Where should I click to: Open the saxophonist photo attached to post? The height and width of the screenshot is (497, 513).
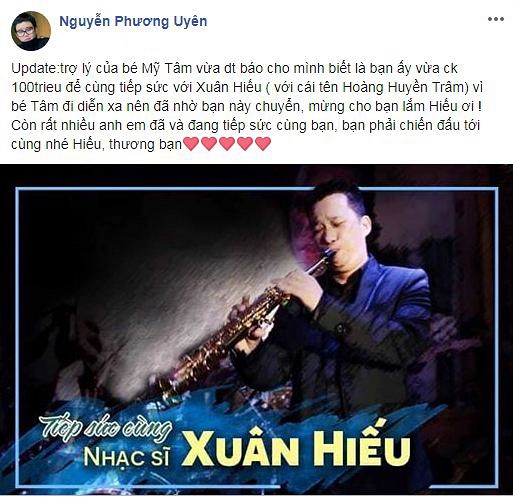tap(256, 329)
